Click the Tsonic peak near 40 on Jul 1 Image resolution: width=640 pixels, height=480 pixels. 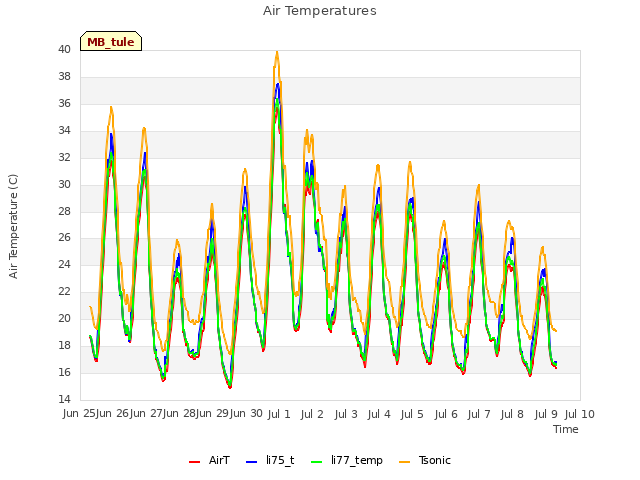click(x=277, y=52)
